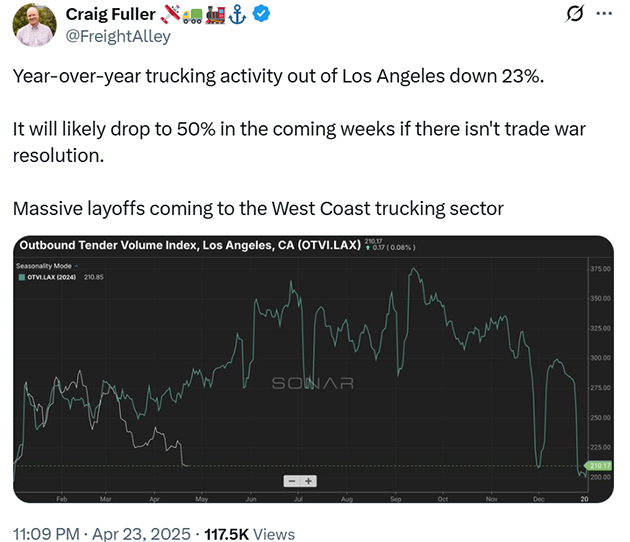Click the Craig Fuller display name
Viewport: 630px width, 542px height.
pos(110,14)
